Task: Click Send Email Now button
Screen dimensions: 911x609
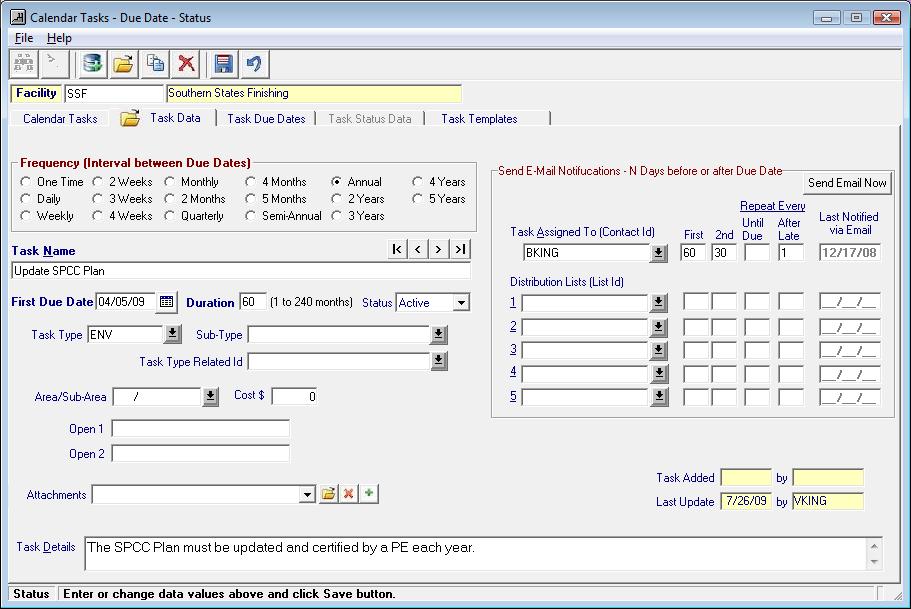Action: pyautogui.click(x=847, y=182)
